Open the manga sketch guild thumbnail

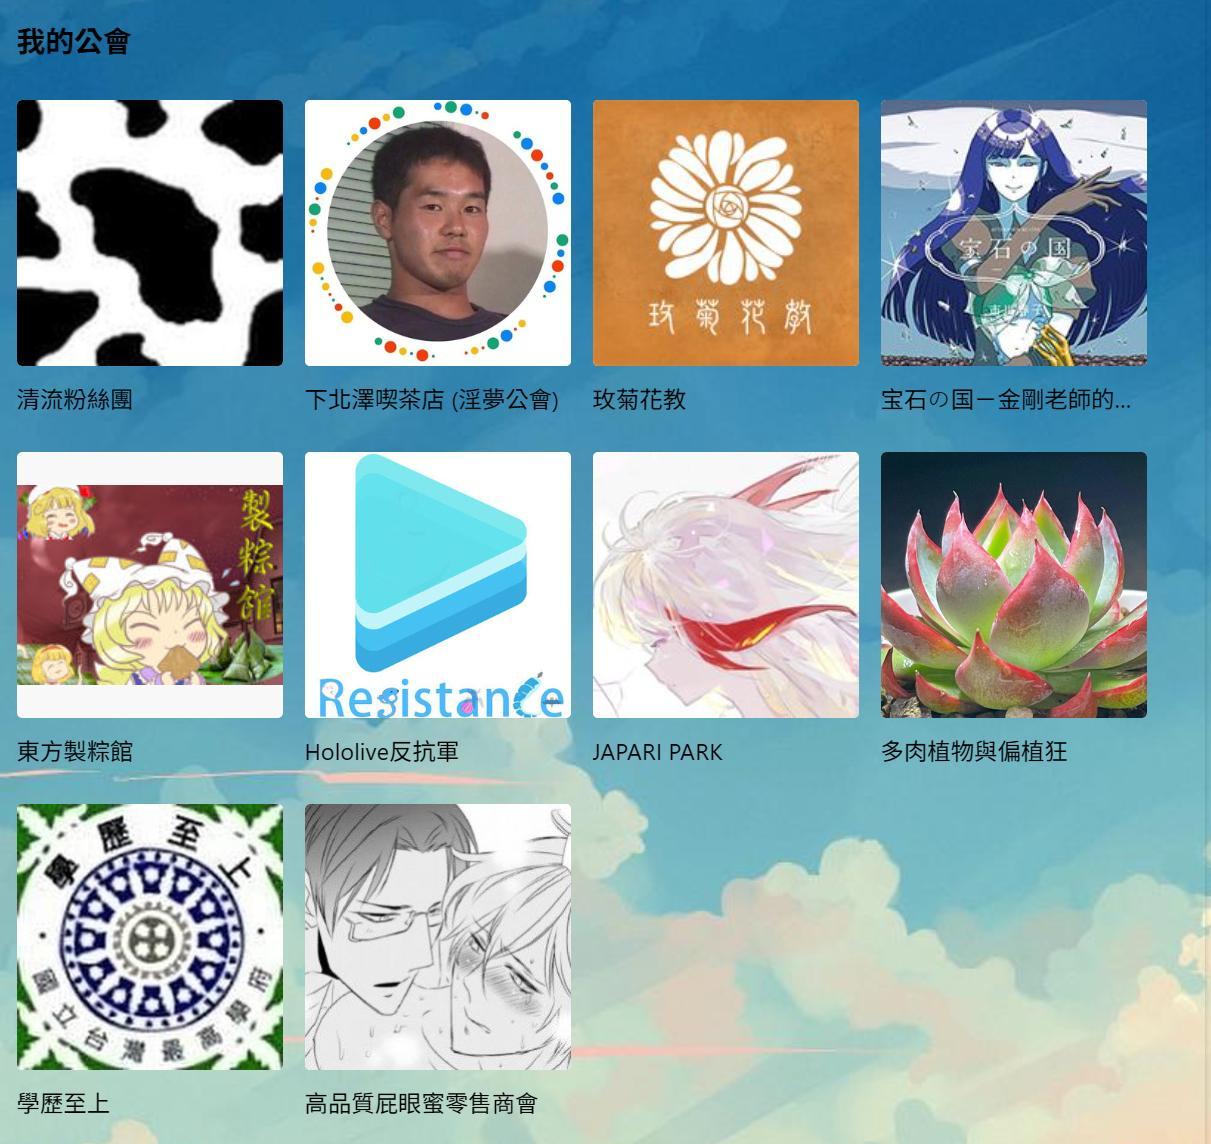(438, 937)
